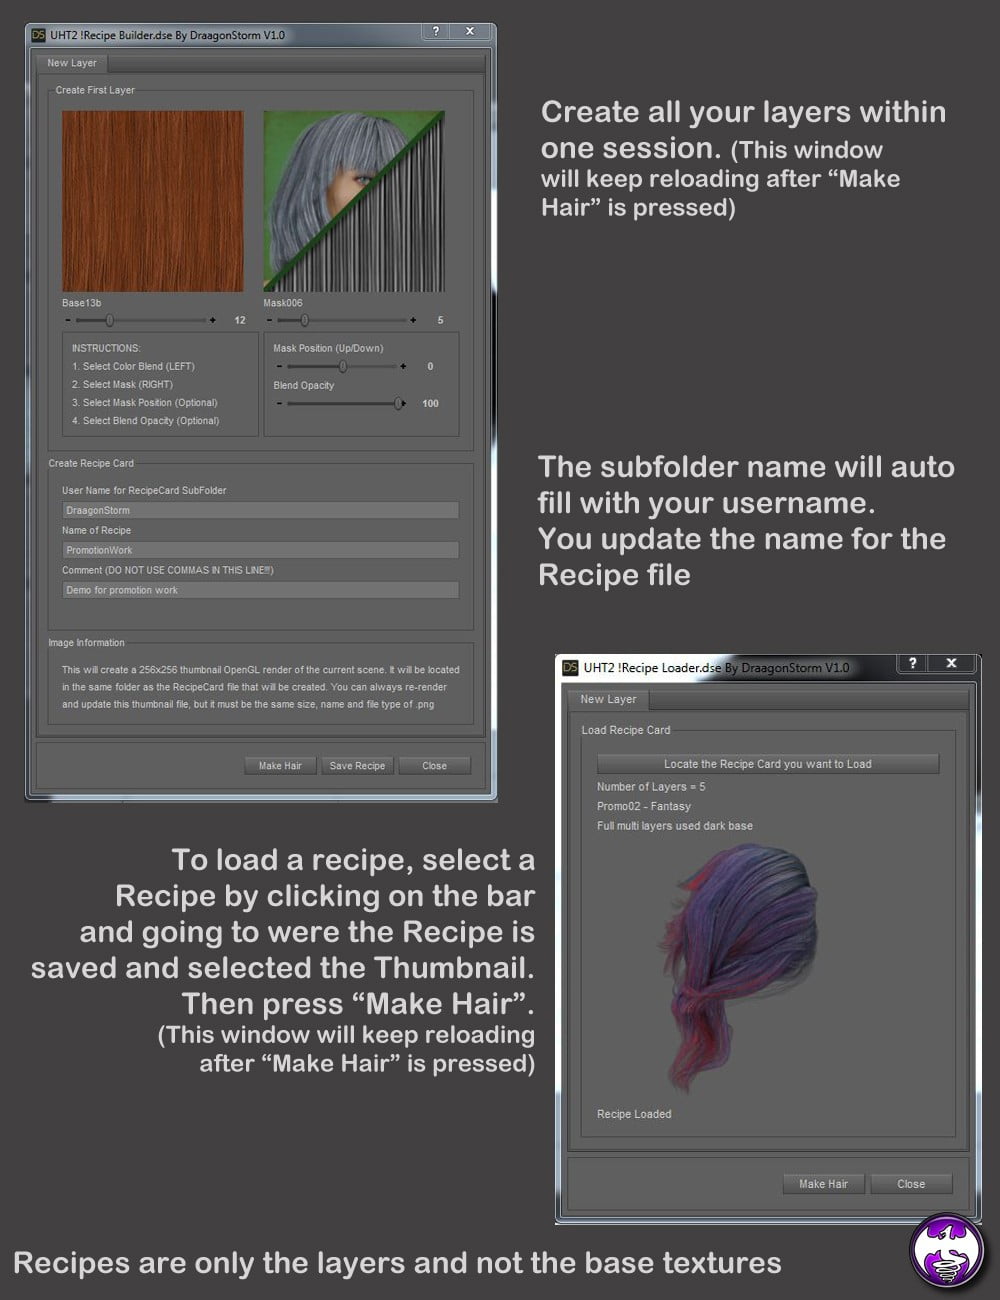This screenshot has height=1300, width=1000.
Task: Click Locate the Recipe Card you want to Load
Action: coord(768,763)
